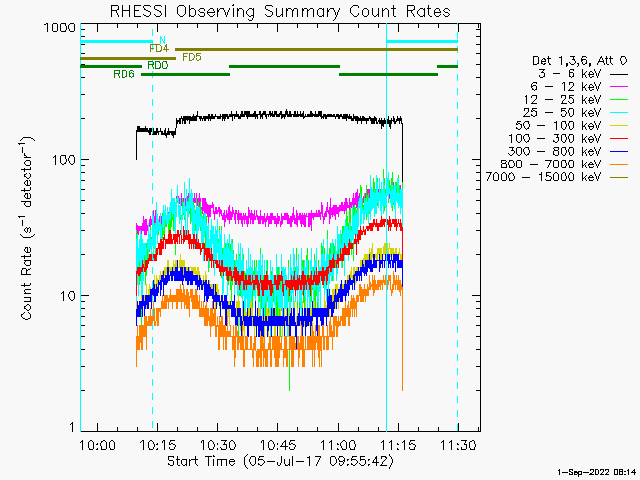Viewport: 640px width, 480px height.
Task: Click the '300 - 800 keV' legend label
Action: click(x=555, y=151)
